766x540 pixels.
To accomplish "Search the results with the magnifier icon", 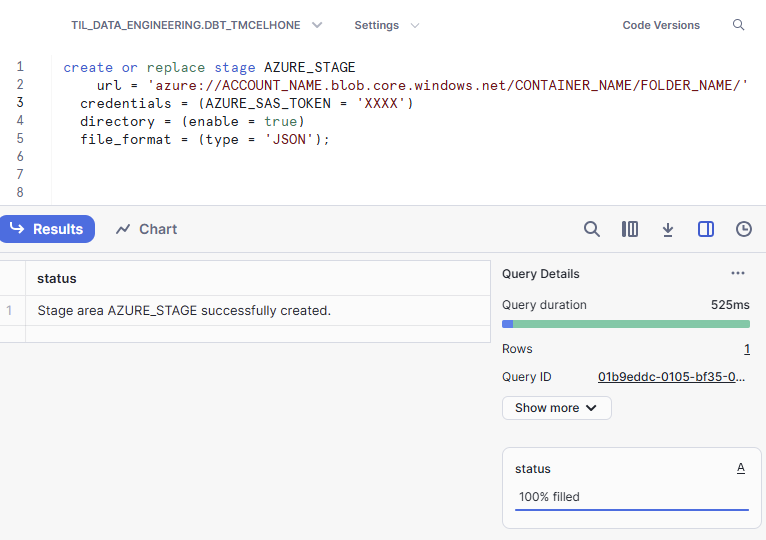I will point(592,229).
